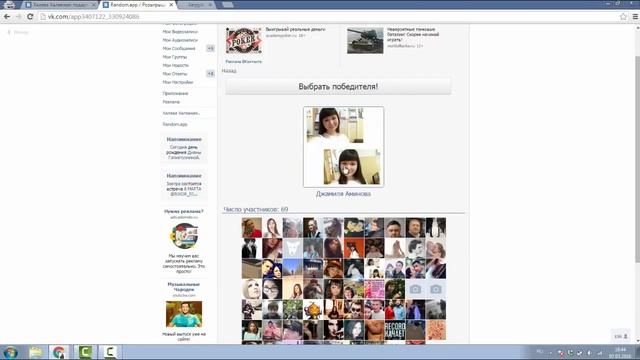Bookmark page using the star icon
Viewport: 640px width, 360px height.
click(x=623, y=17)
